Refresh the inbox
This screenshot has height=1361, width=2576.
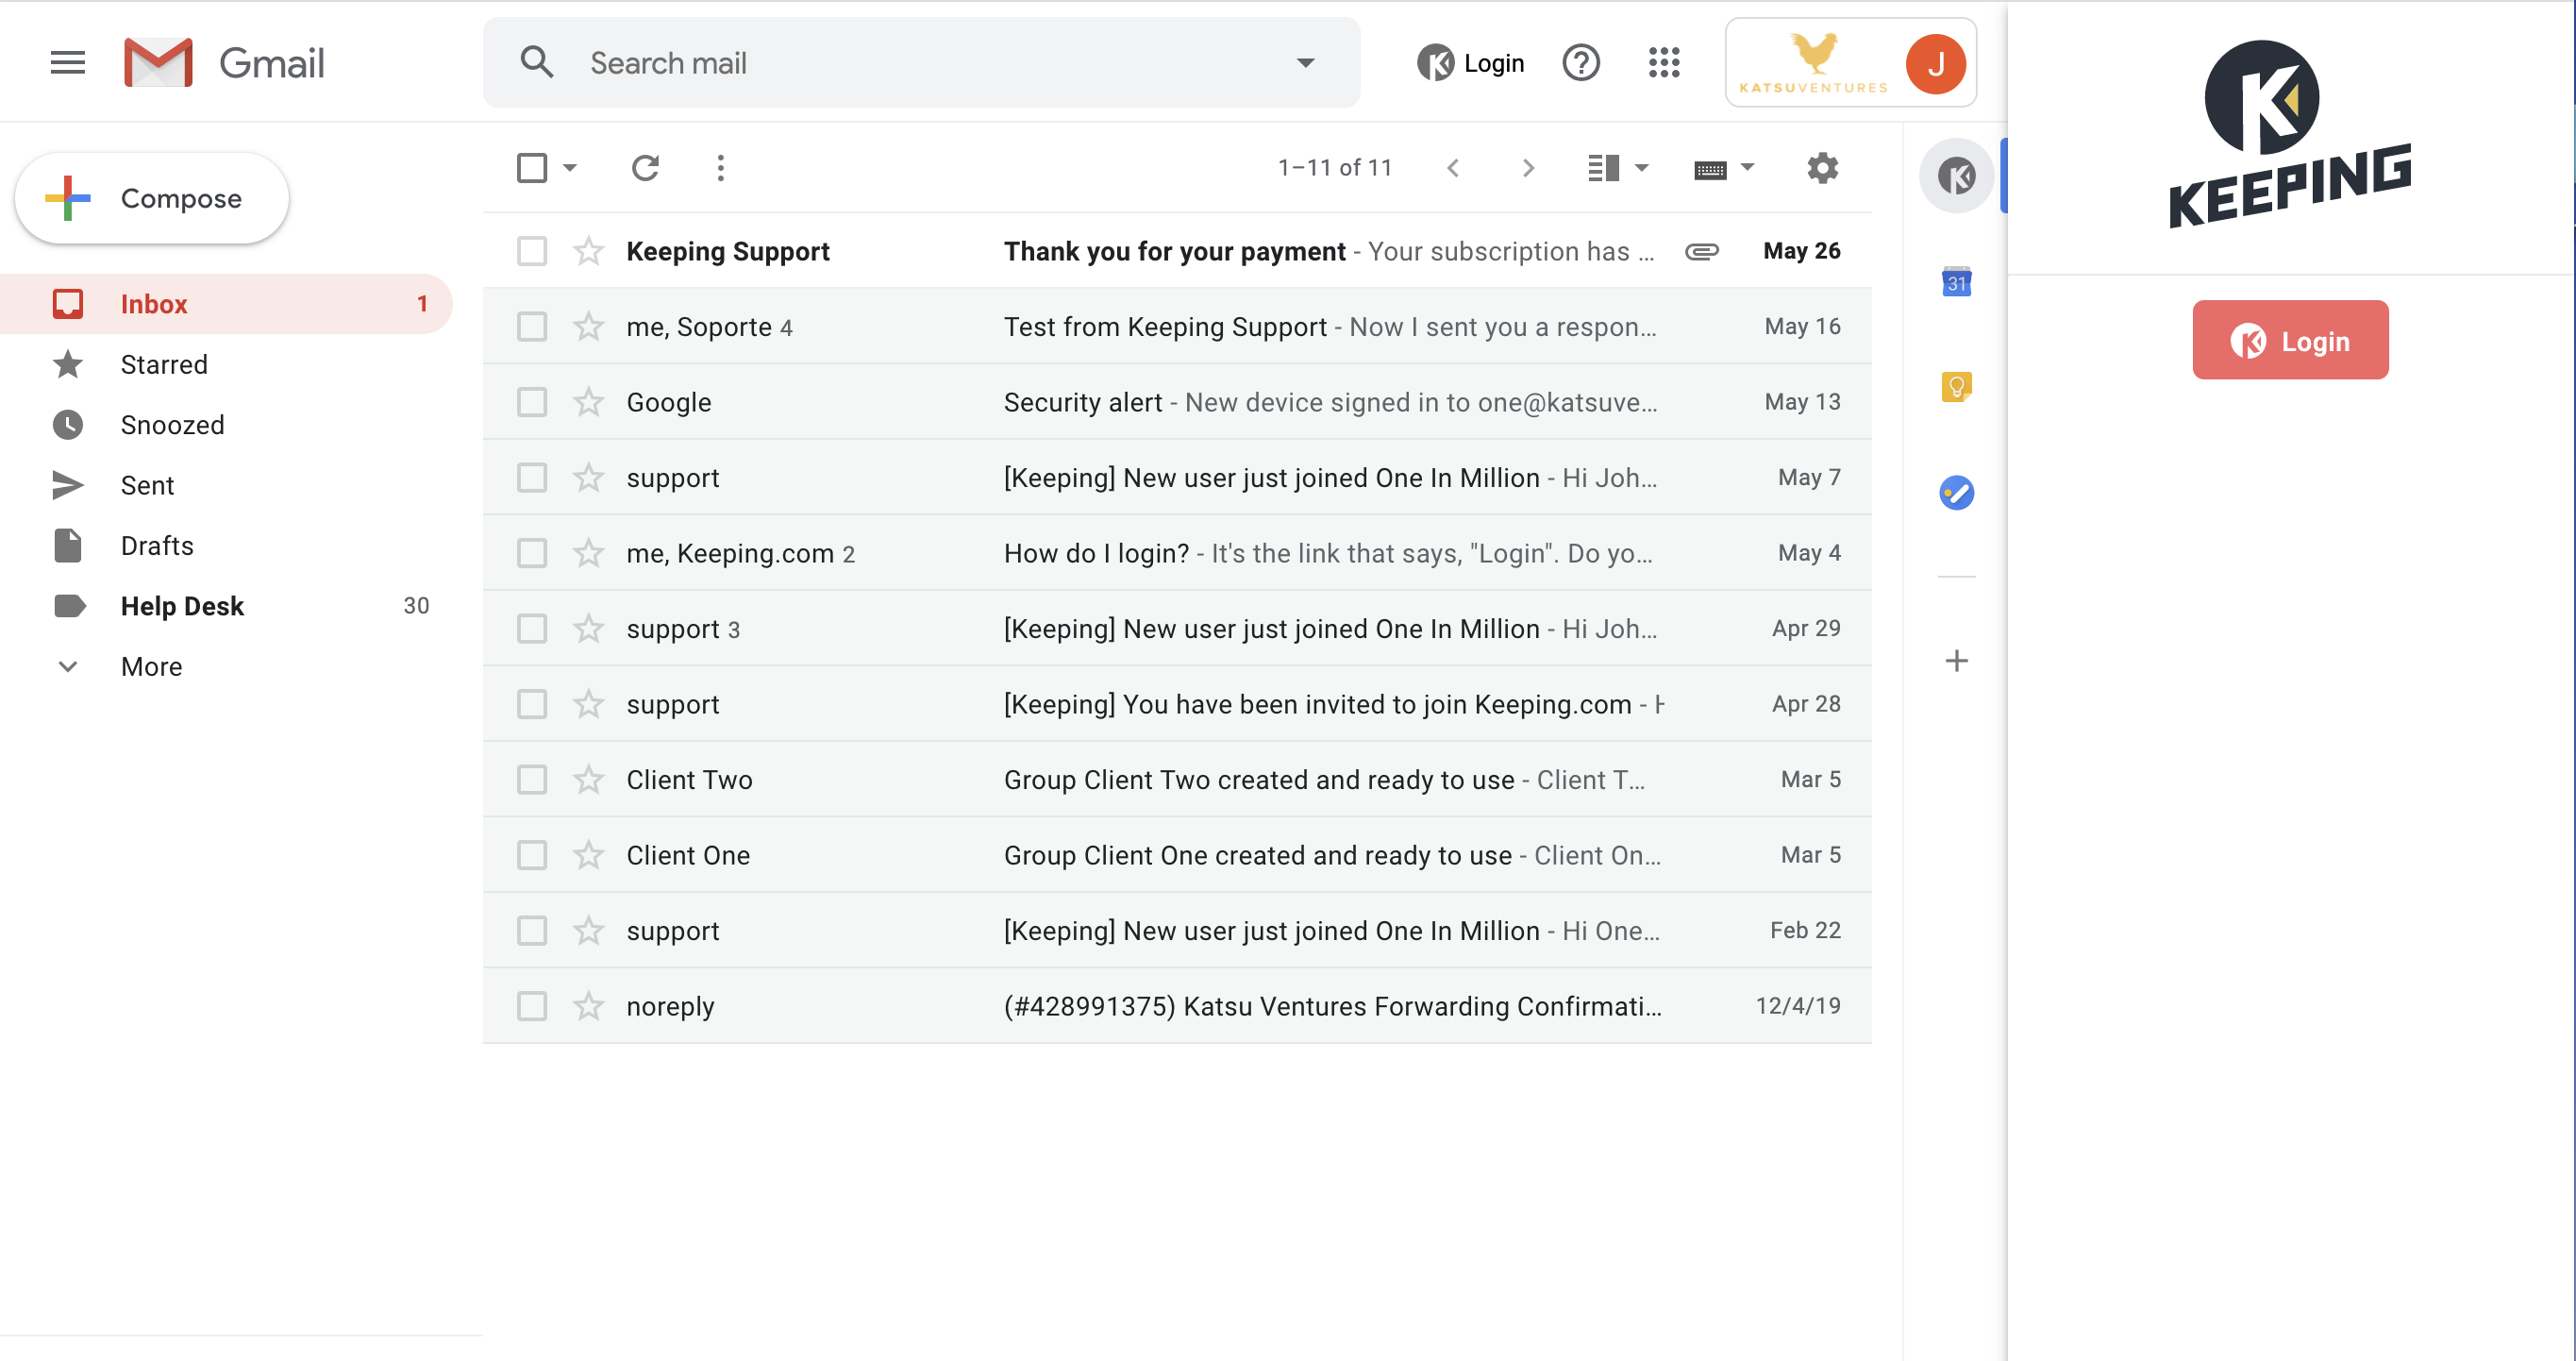(x=645, y=168)
